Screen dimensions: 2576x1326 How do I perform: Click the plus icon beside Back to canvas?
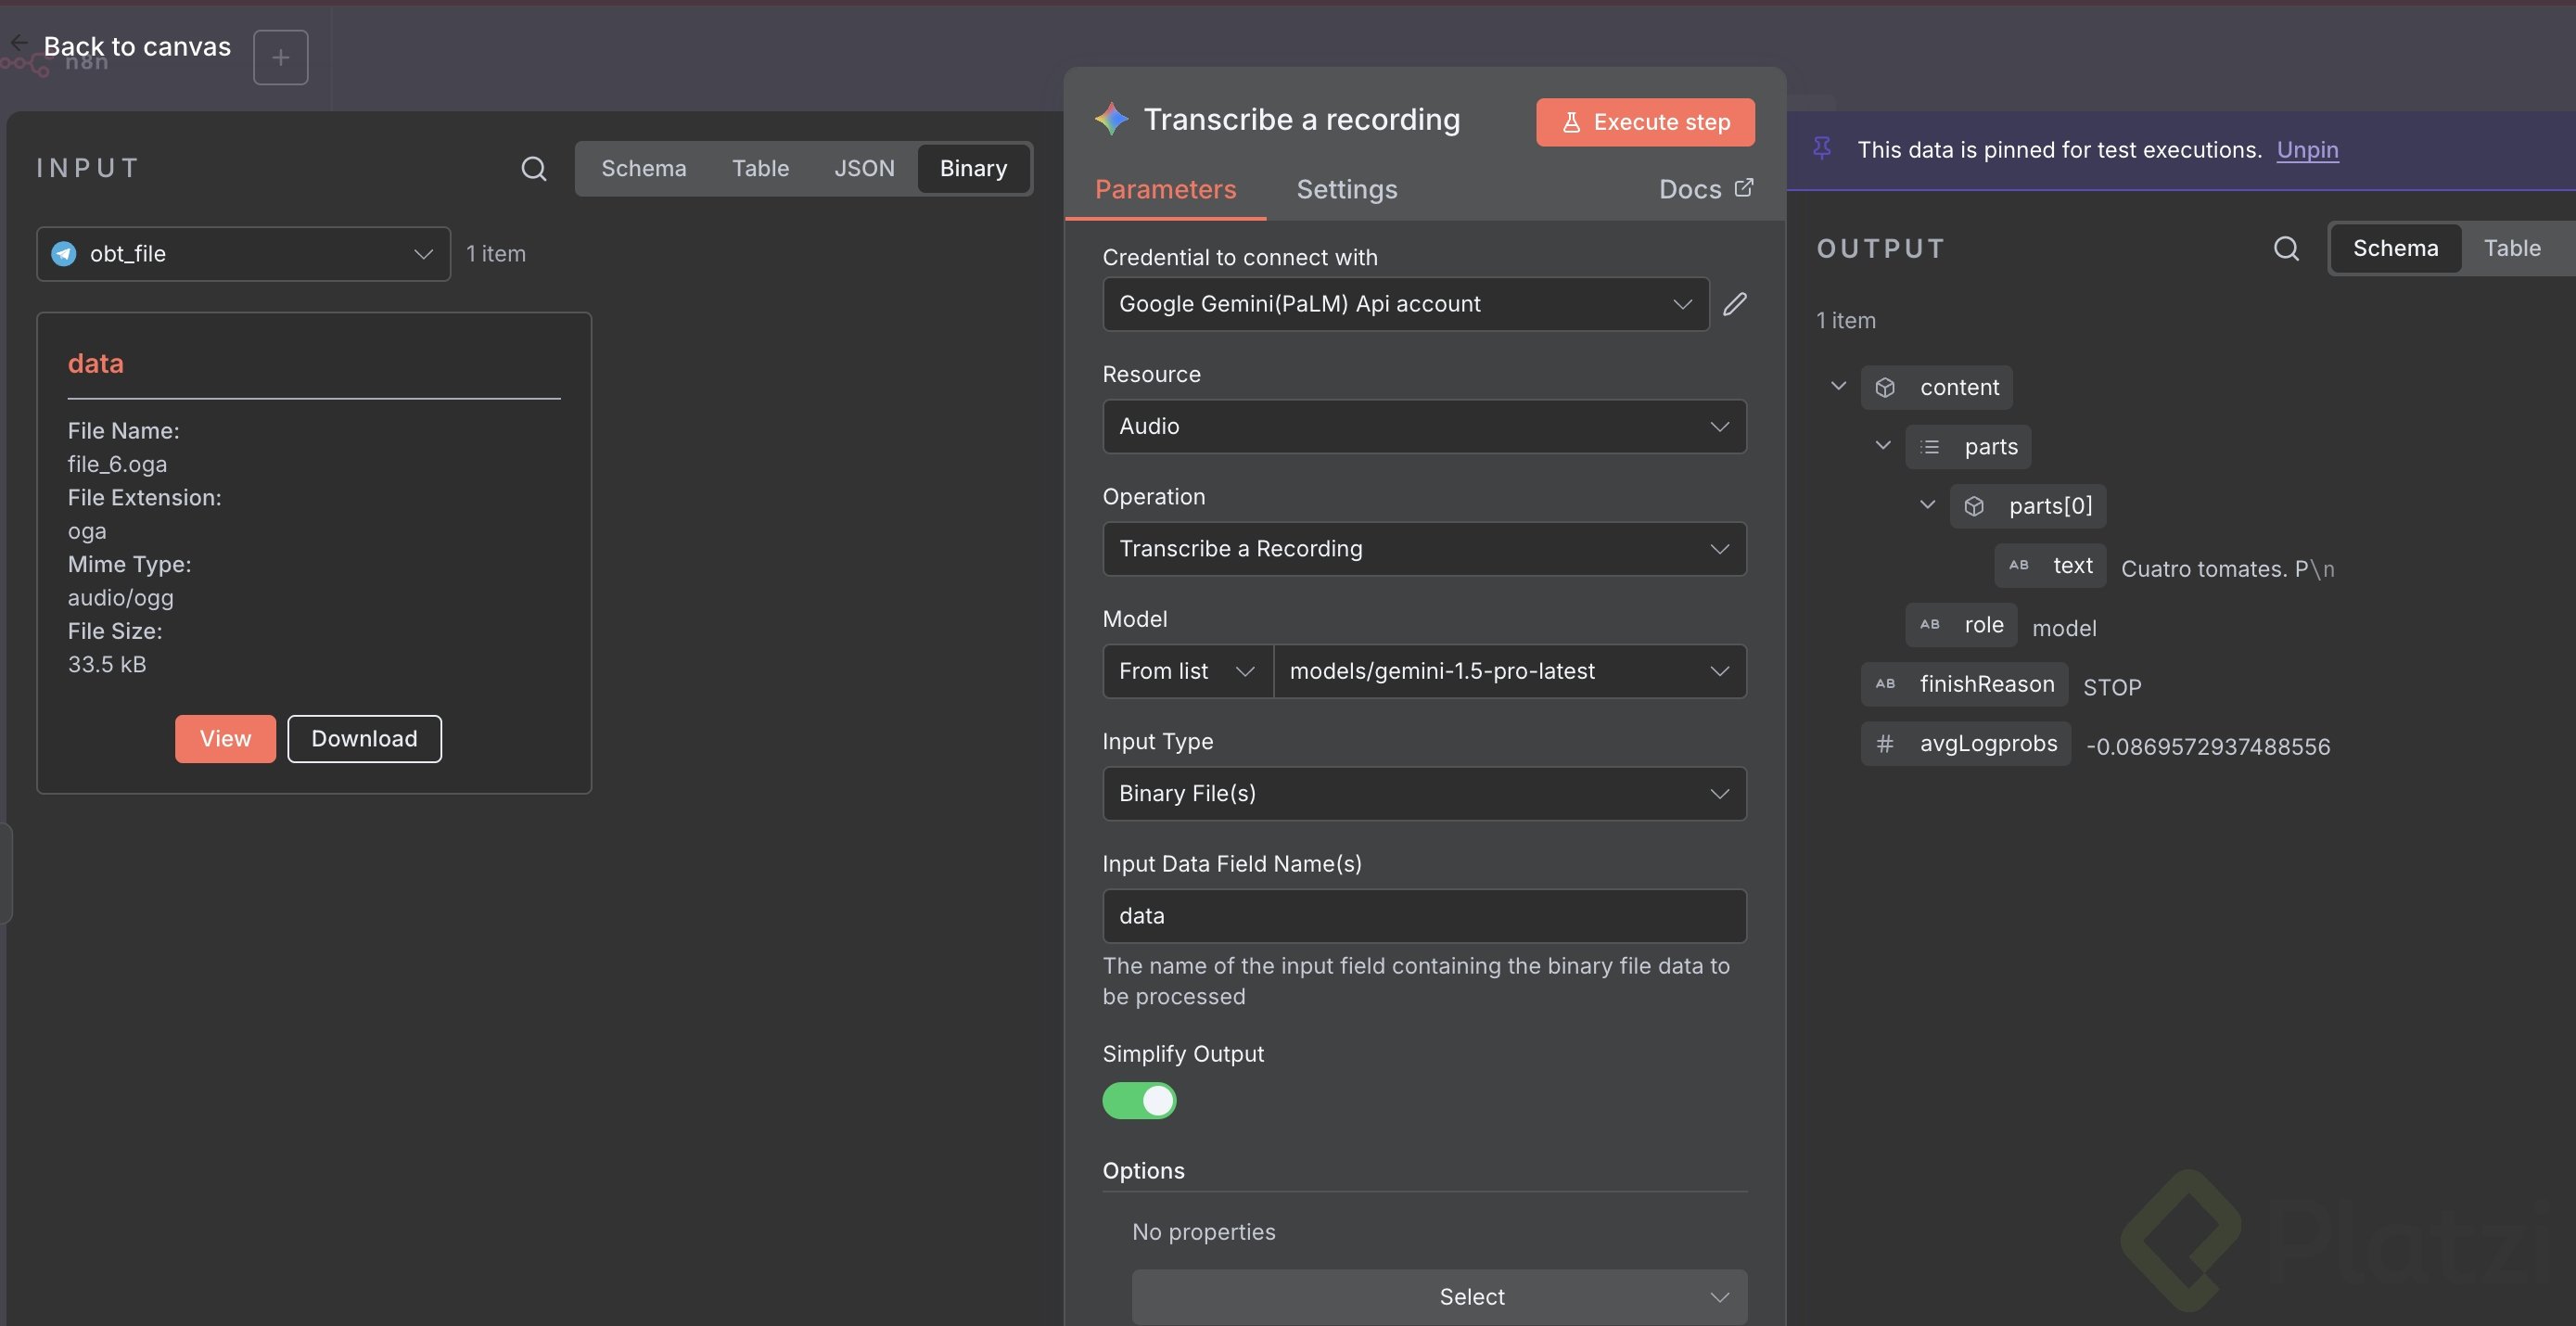(281, 57)
